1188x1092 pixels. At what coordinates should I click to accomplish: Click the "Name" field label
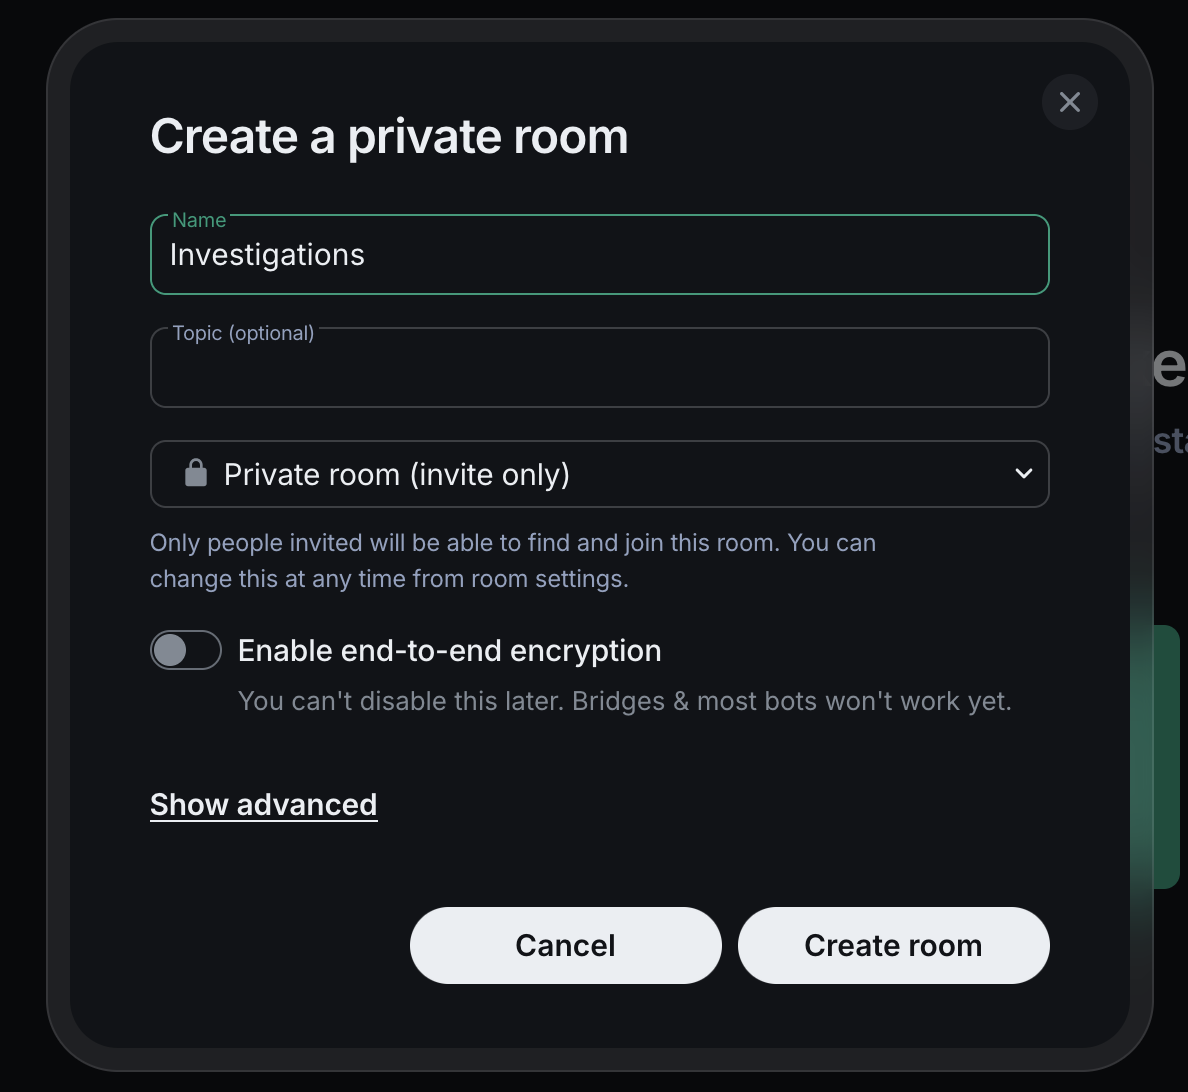(x=198, y=220)
